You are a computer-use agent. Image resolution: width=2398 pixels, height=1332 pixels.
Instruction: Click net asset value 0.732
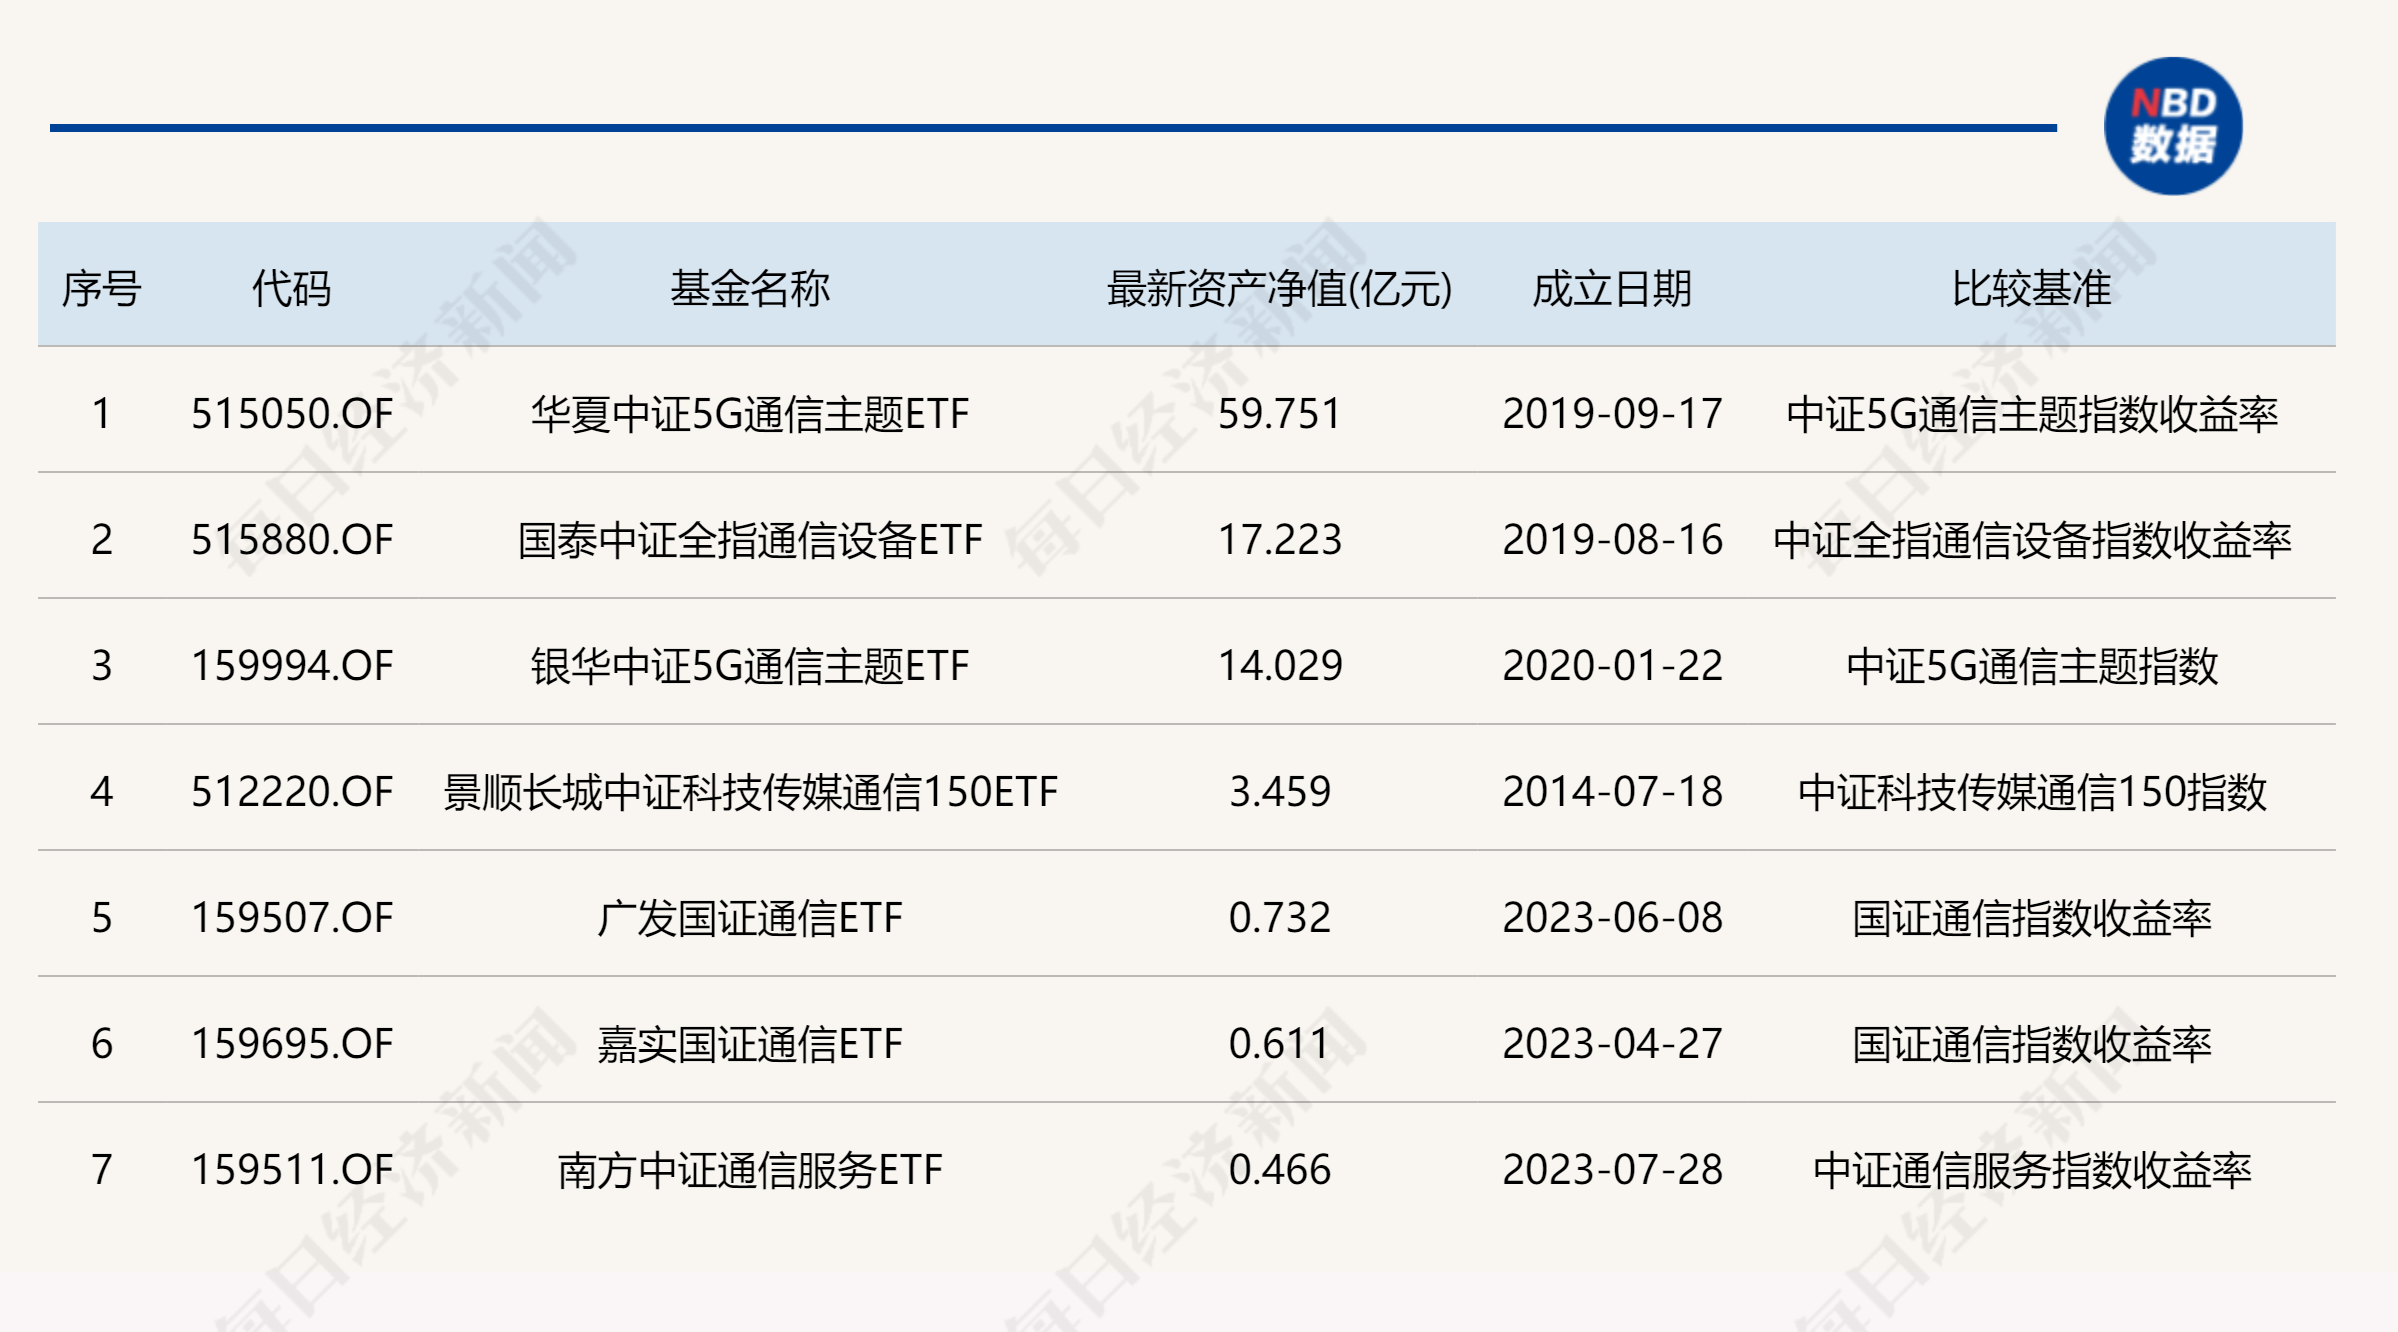click(1279, 918)
